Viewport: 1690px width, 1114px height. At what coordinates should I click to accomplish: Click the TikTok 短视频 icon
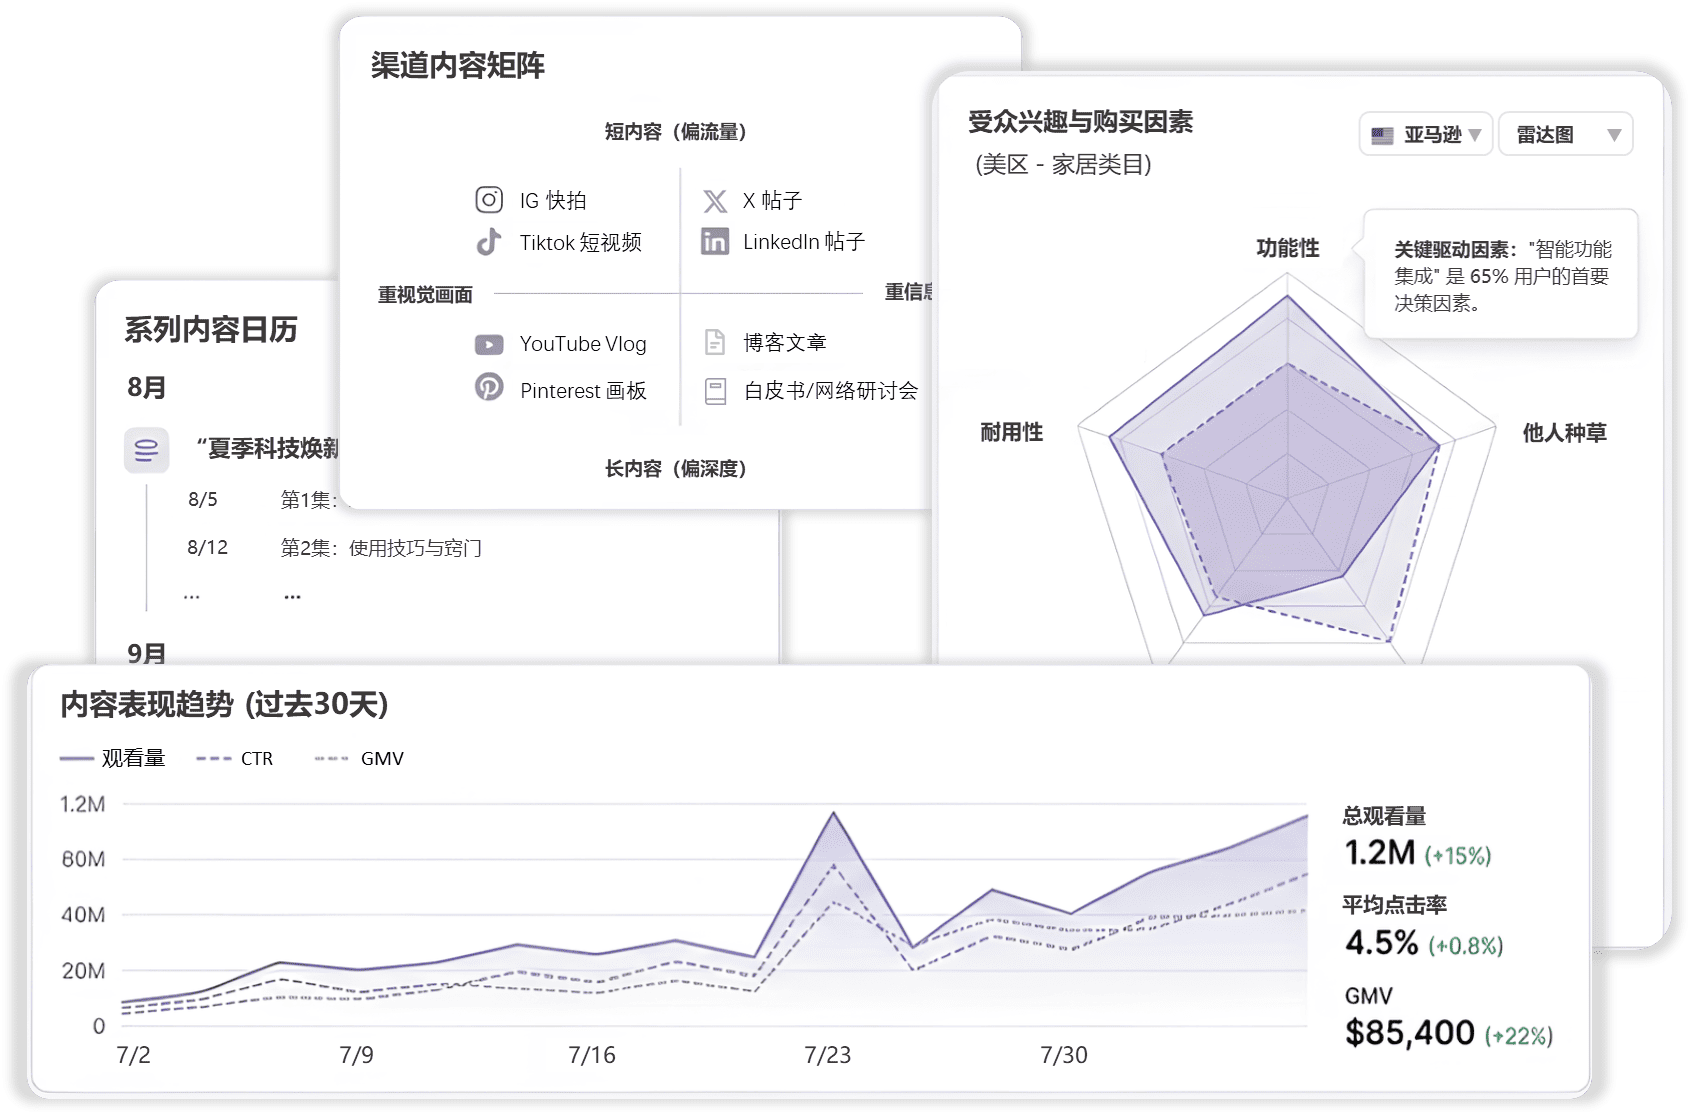[x=488, y=242]
